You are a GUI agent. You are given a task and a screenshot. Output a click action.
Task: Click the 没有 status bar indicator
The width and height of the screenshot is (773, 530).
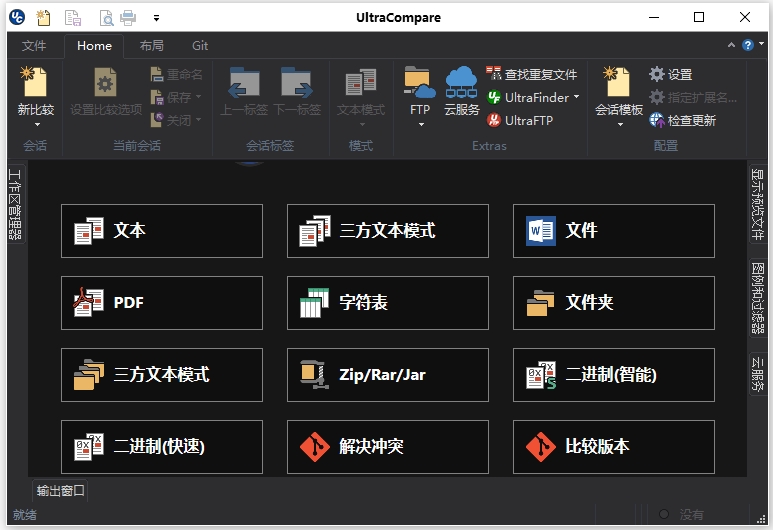691,515
